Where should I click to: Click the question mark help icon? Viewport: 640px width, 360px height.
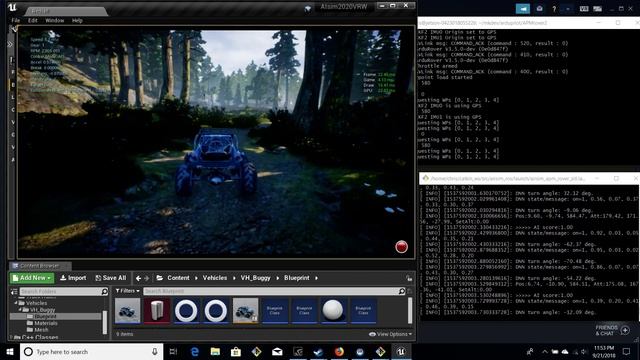coord(554,9)
